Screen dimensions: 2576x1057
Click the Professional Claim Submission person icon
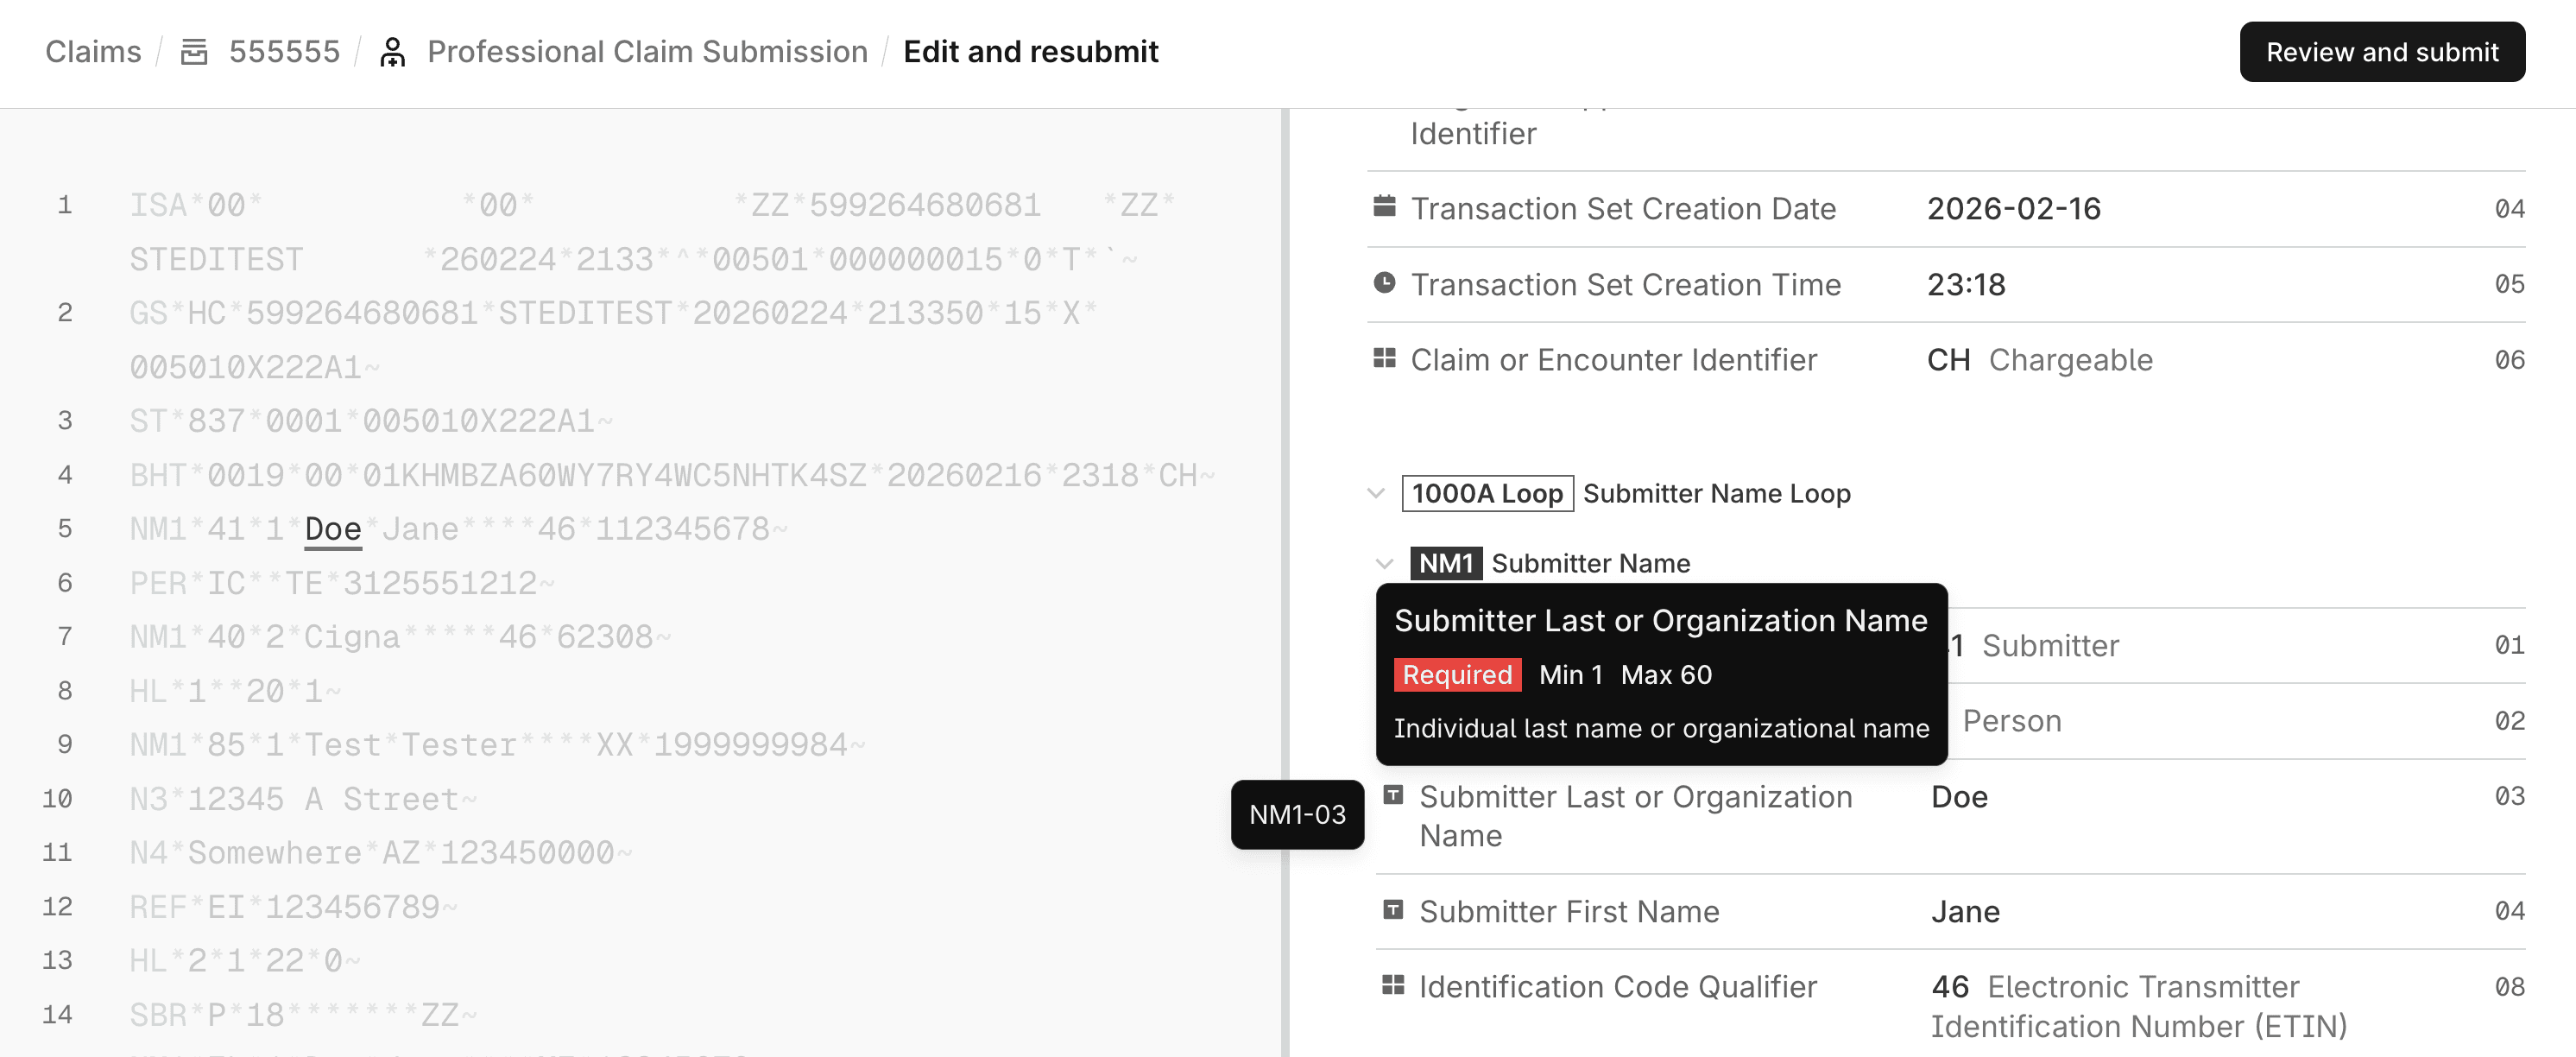click(393, 52)
